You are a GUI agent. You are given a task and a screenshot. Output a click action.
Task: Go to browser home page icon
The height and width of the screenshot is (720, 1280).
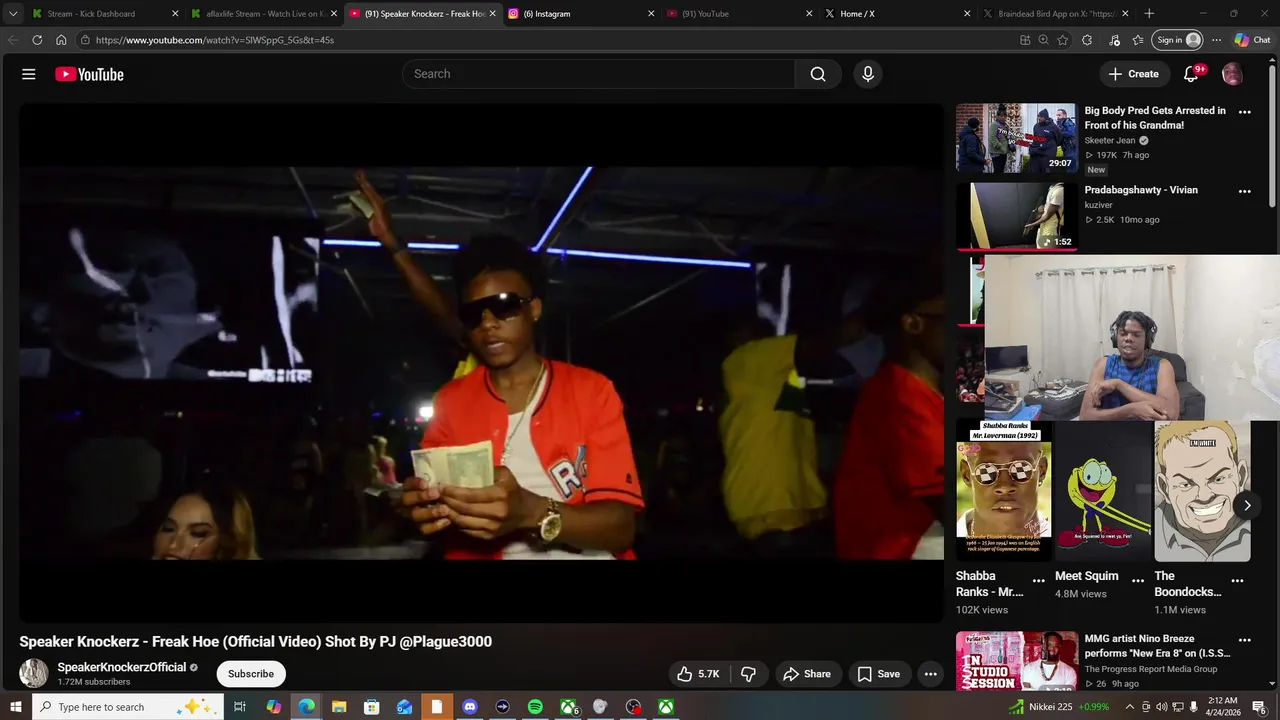[x=61, y=40]
